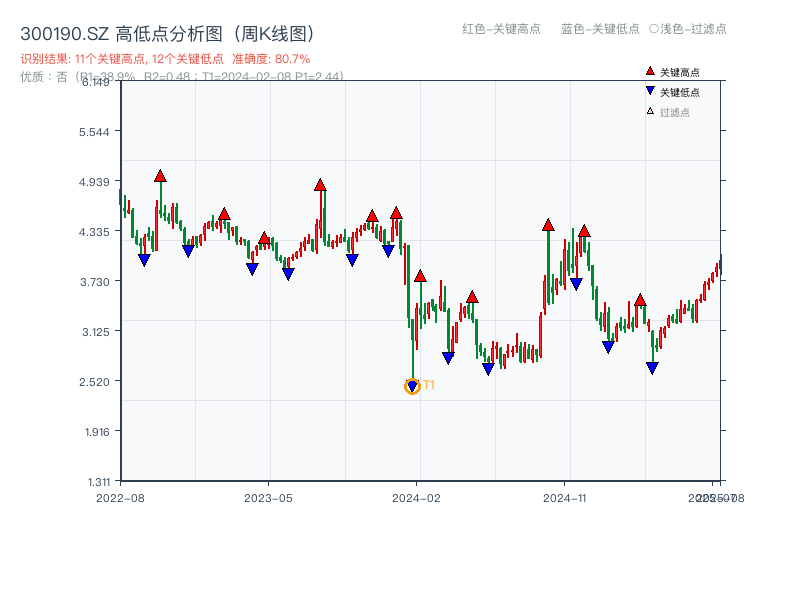Click the red 关键高点 triangle in the legend
The height and width of the screenshot is (600, 800).
(x=650, y=71)
